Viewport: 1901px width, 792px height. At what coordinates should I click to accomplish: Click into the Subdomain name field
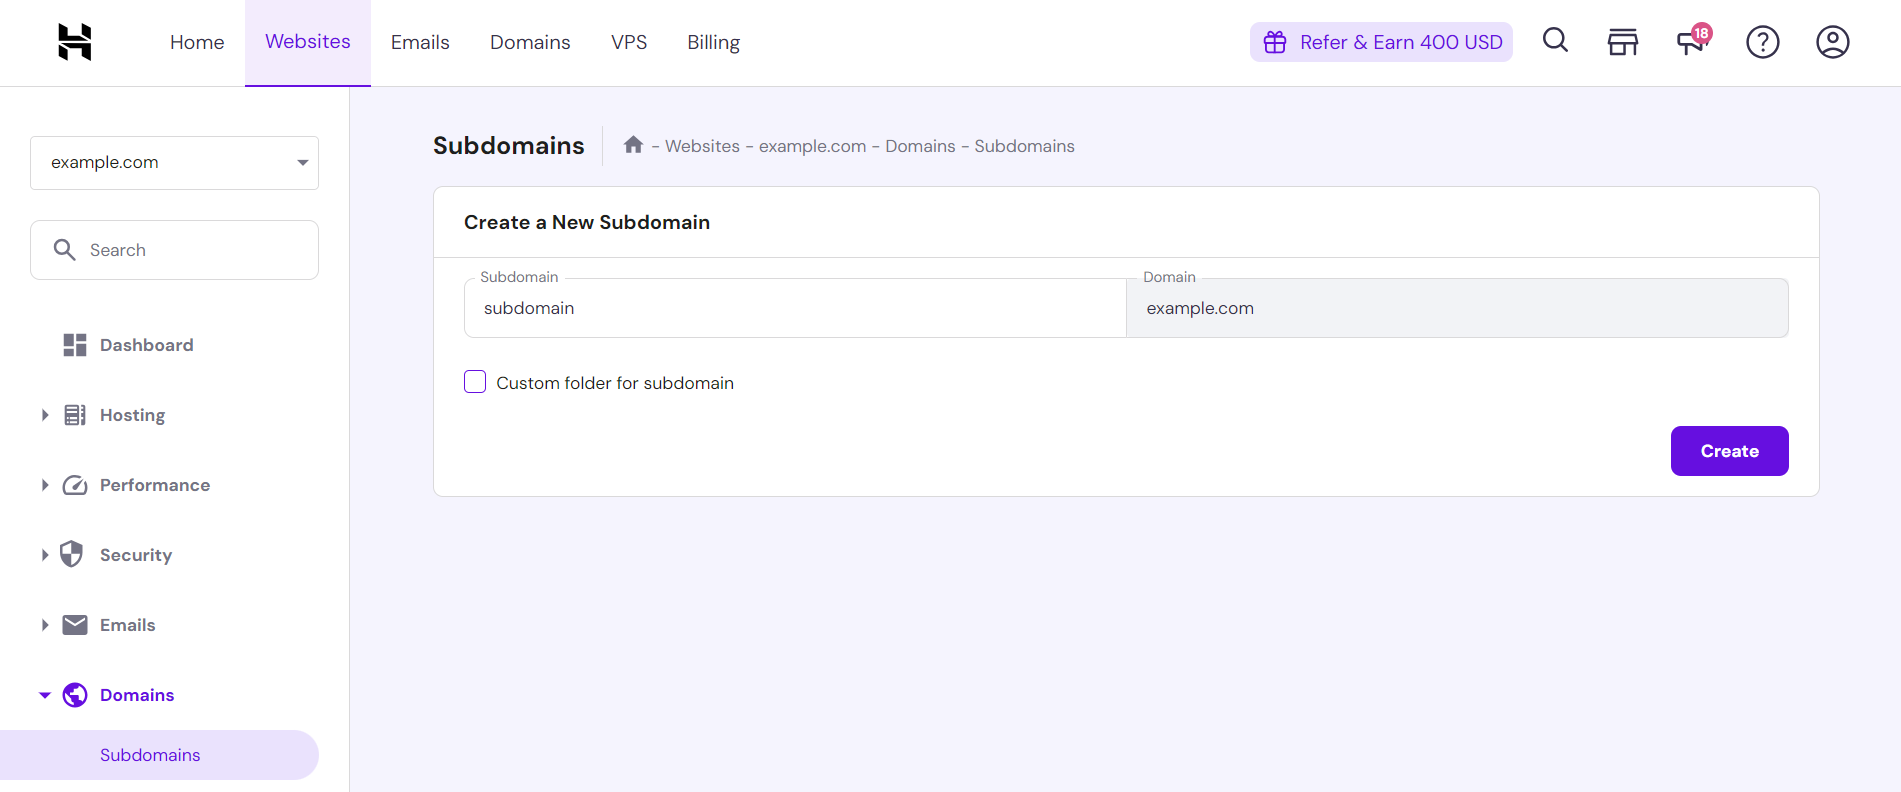pyautogui.click(x=795, y=308)
